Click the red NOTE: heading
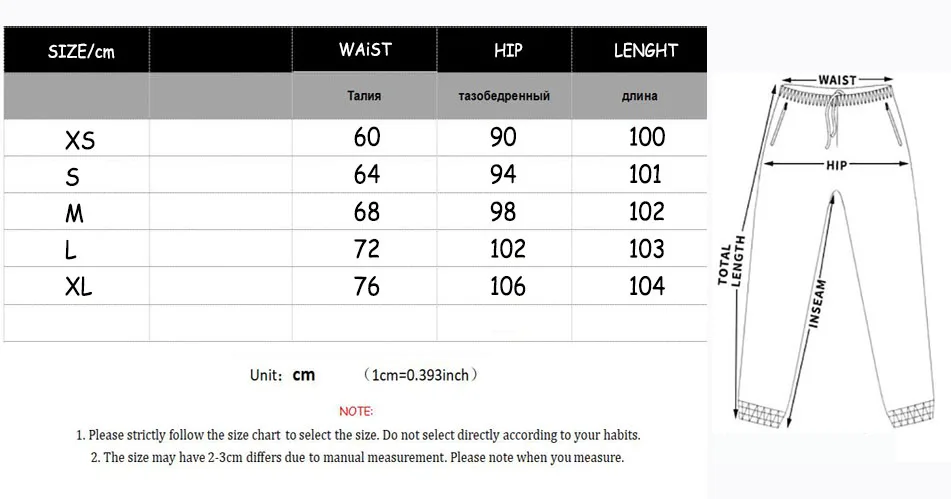 point(356,411)
